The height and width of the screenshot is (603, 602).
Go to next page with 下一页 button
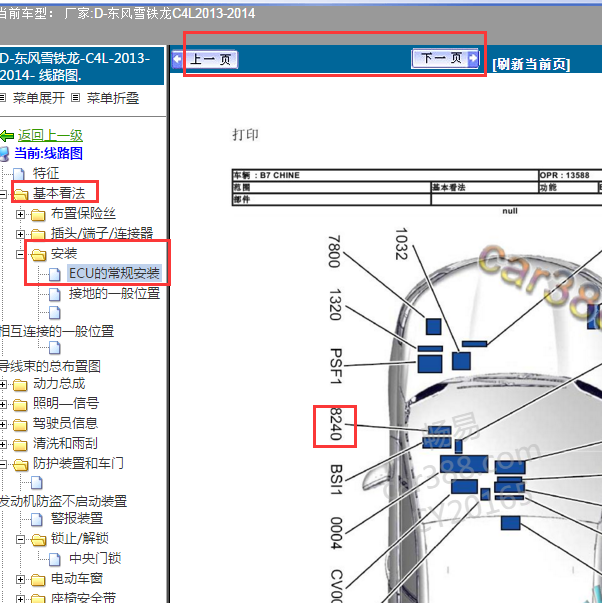(445, 58)
